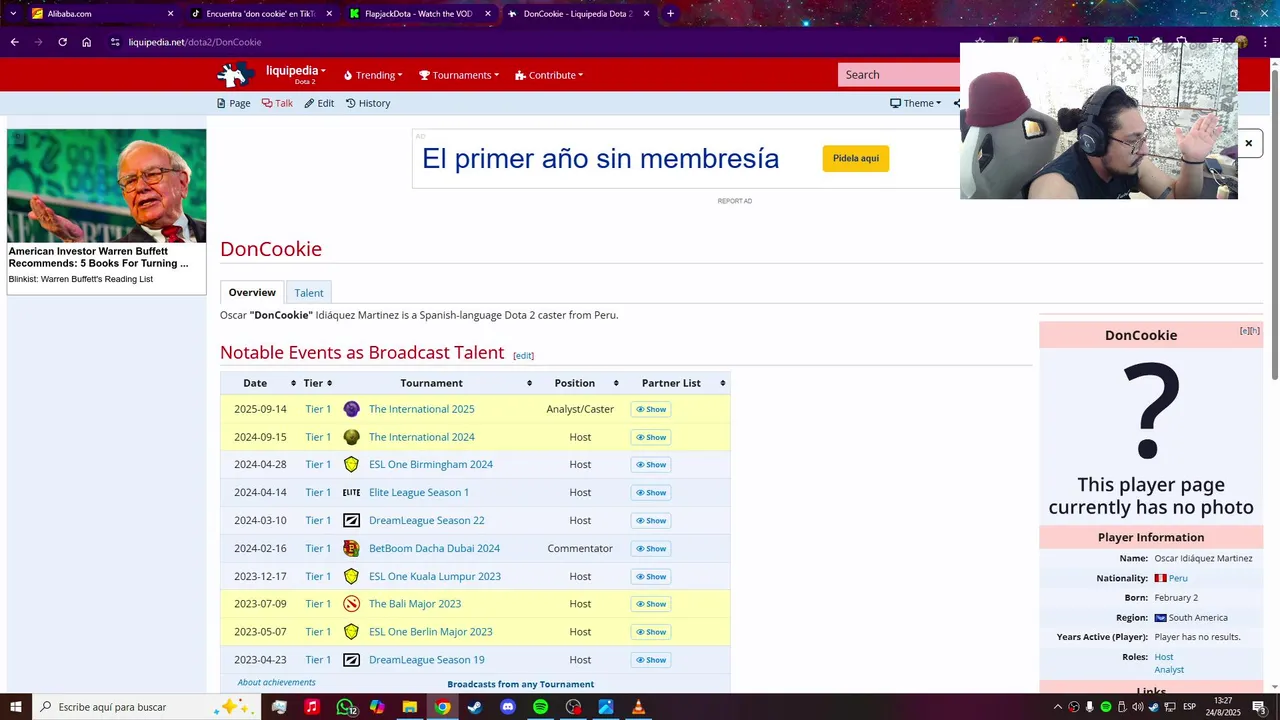Show partner list for BetBoom Dacha Dubai 2024
Image resolution: width=1280 pixels, height=720 pixels.
[651, 549]
